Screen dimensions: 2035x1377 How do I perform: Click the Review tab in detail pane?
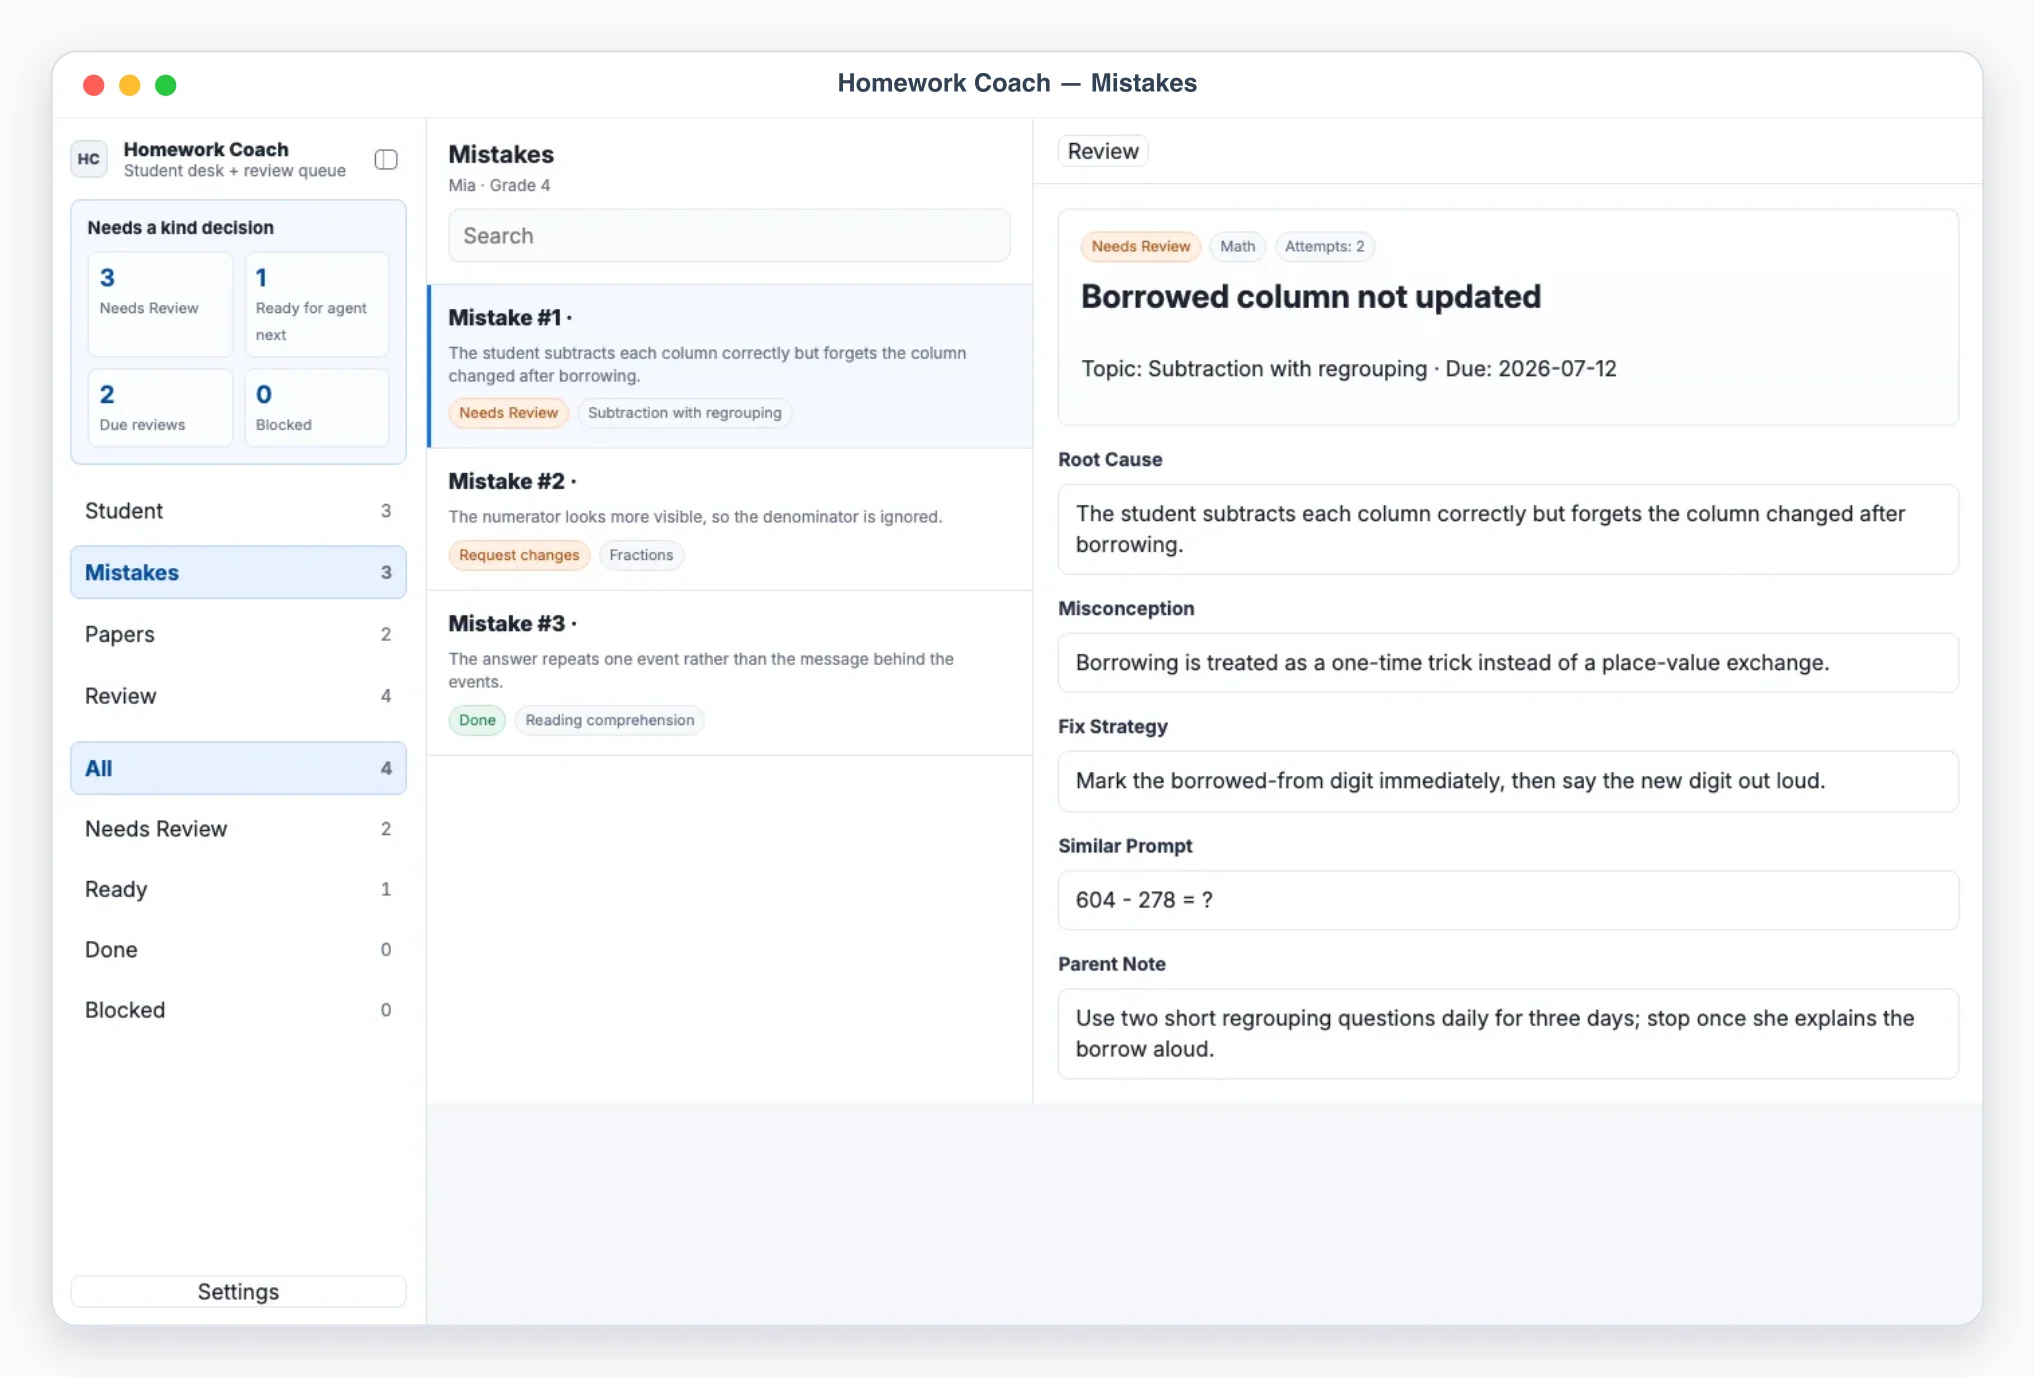[1103, 151]
